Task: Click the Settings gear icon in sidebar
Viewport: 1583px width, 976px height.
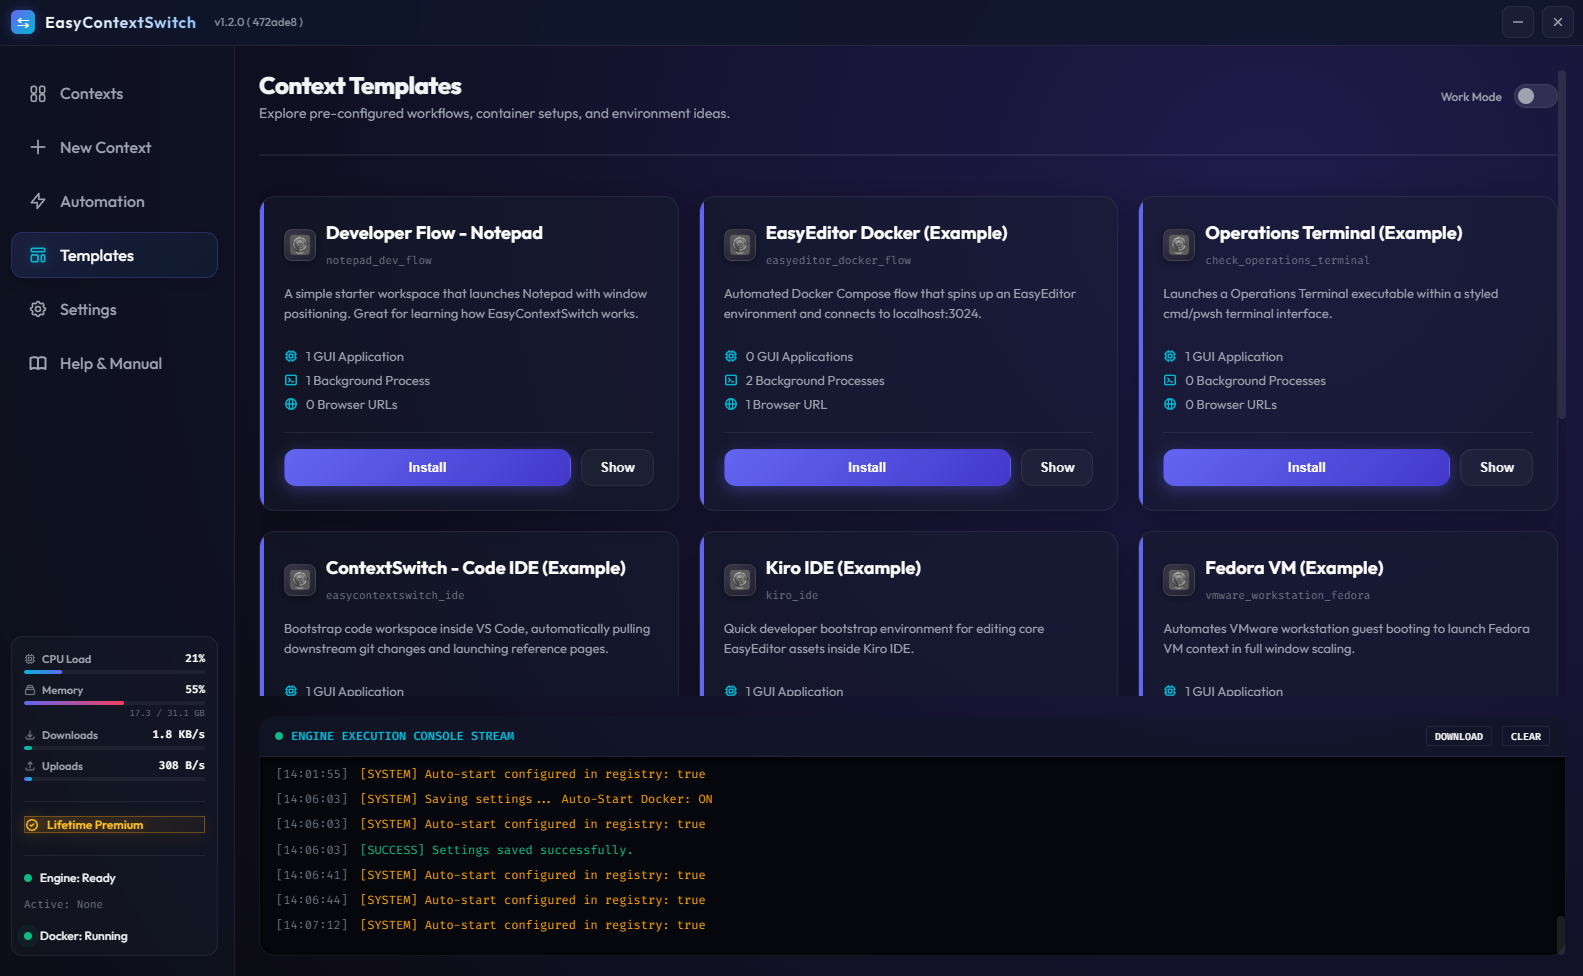Action: 38,309
